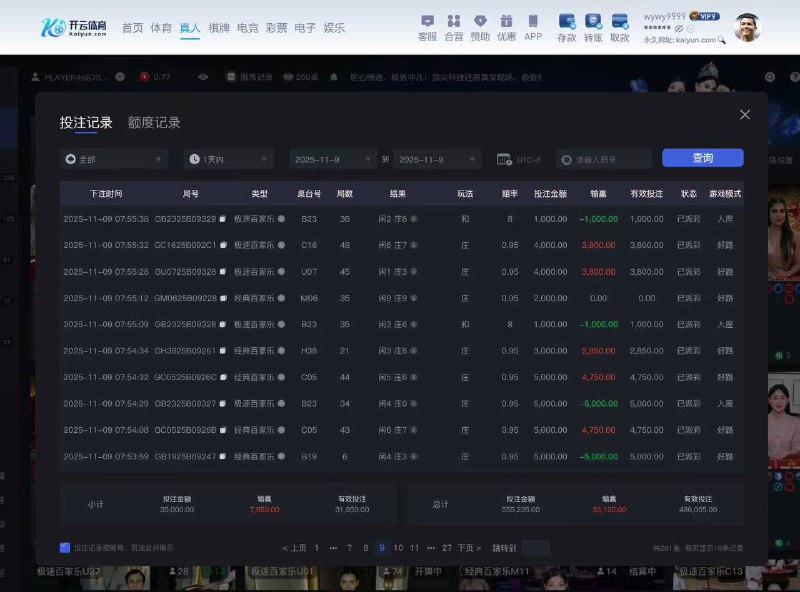
Task: Go to 下页 next page
Action: pos(468,548)
